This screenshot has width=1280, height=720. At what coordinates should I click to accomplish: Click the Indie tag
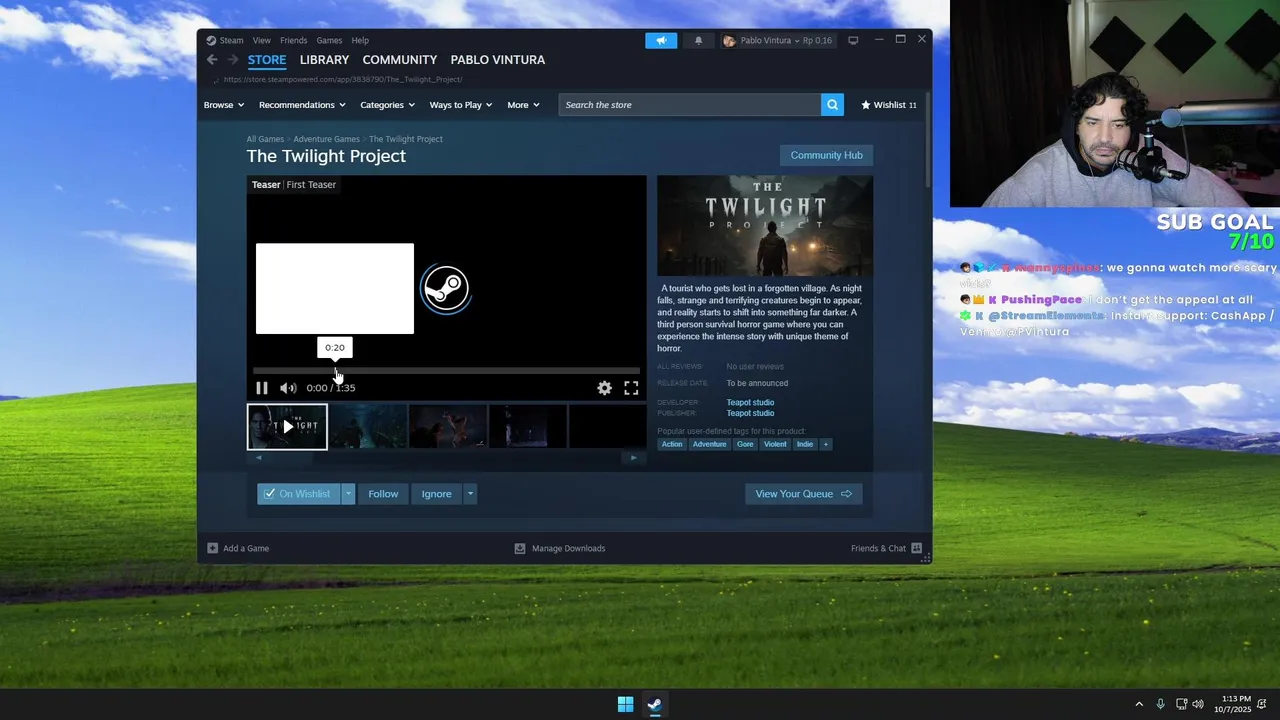pos(805,444)
